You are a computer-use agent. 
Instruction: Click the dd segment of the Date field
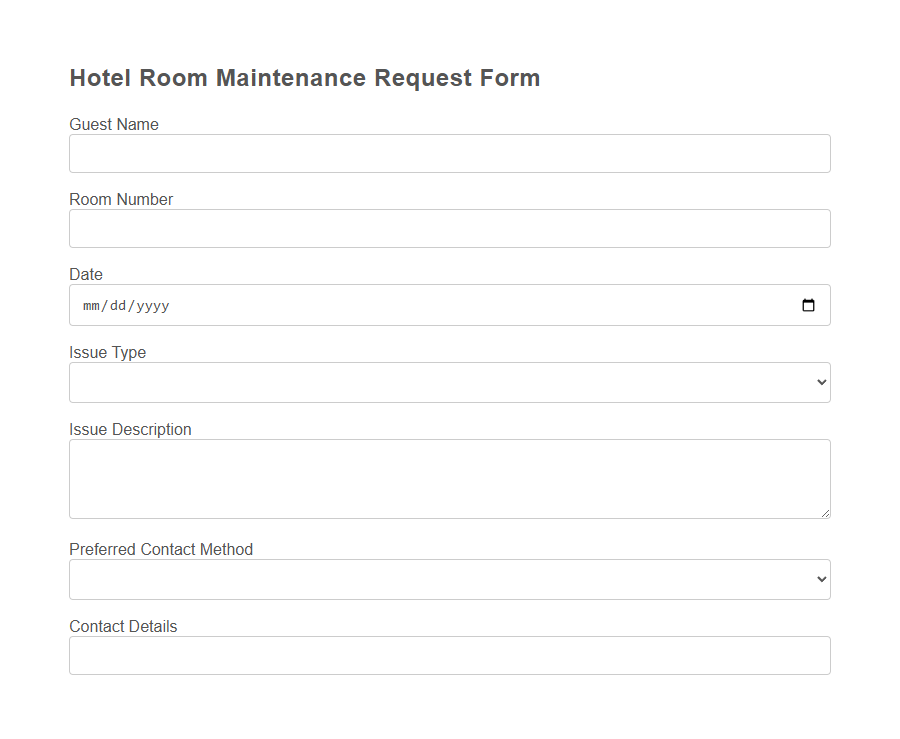tap(117, 305)
